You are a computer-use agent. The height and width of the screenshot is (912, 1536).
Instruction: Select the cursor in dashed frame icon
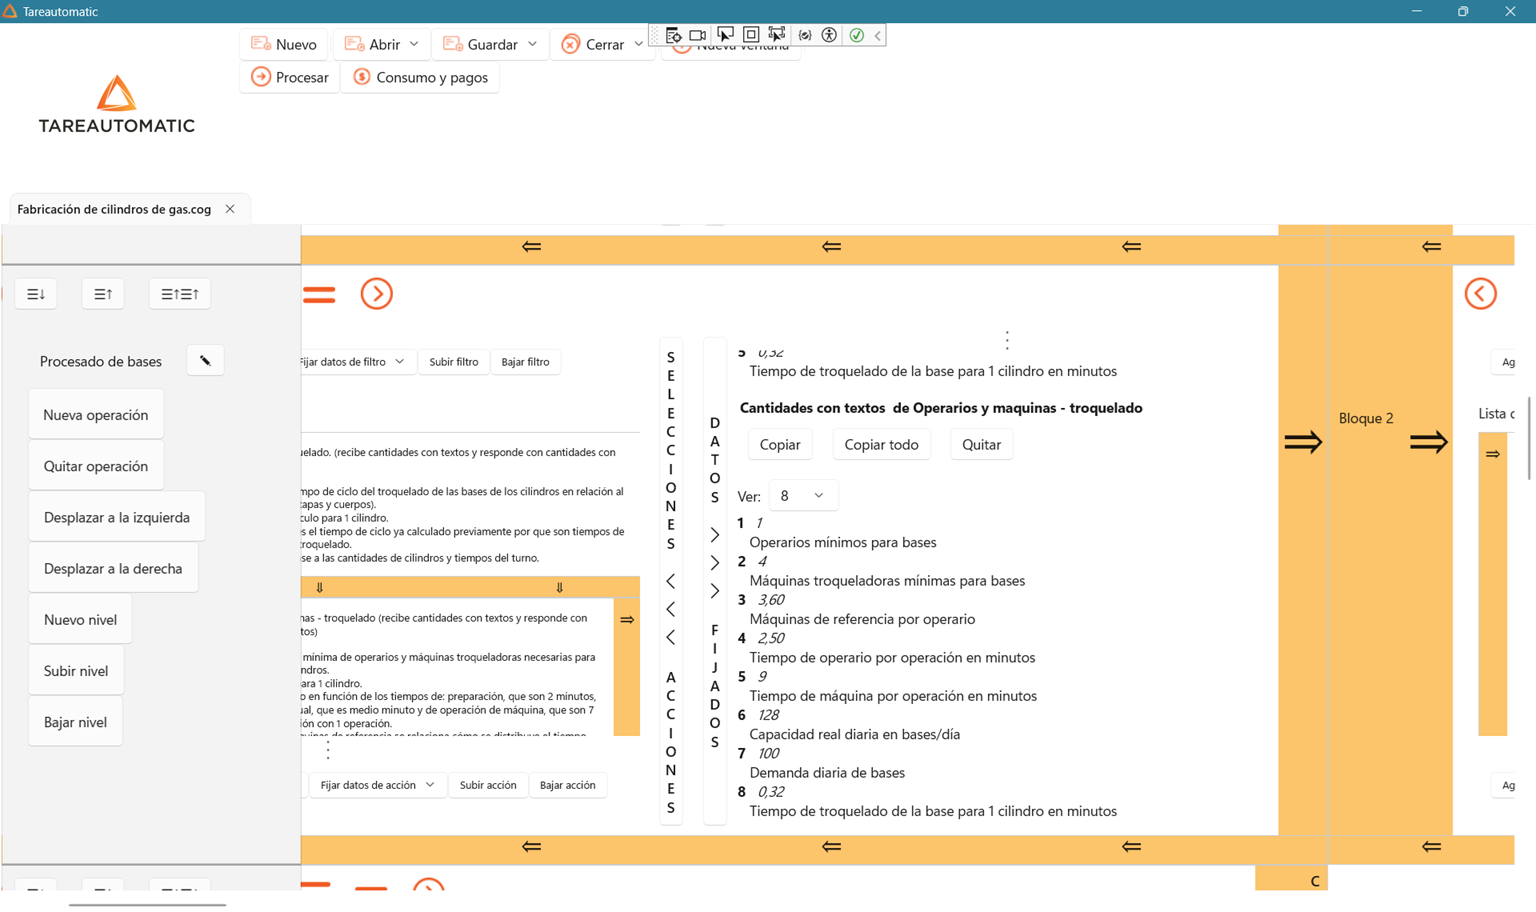[x=777, y=35]
